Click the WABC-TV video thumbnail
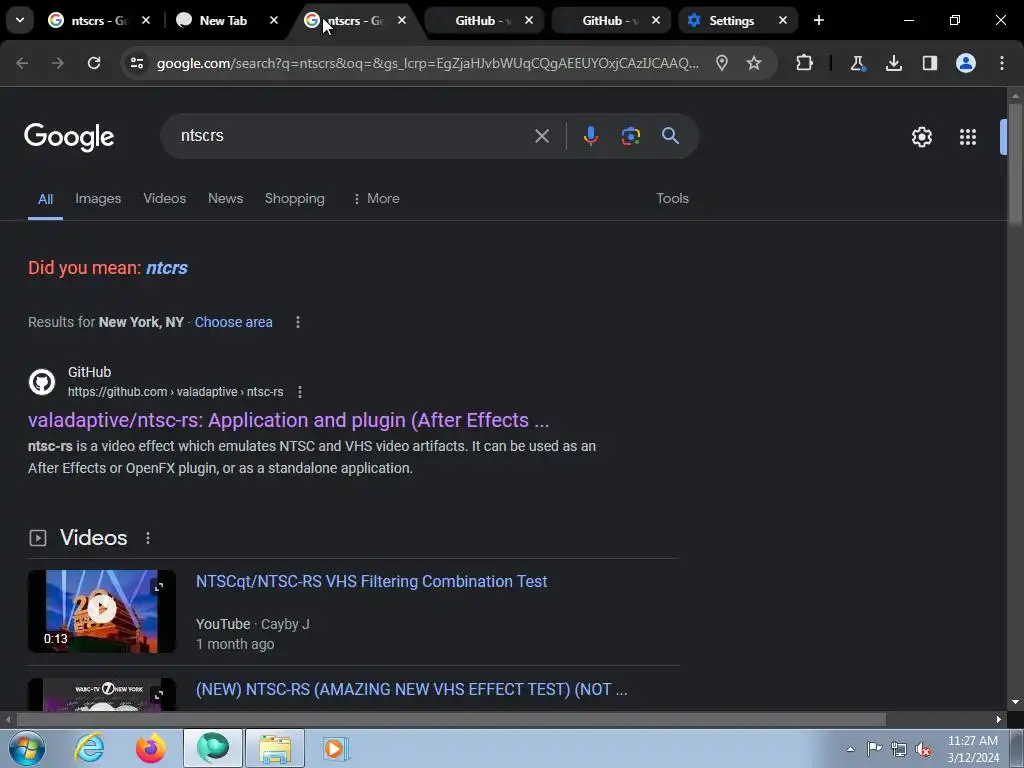This screenshot has width=1024, height=768. click(102, 694)
